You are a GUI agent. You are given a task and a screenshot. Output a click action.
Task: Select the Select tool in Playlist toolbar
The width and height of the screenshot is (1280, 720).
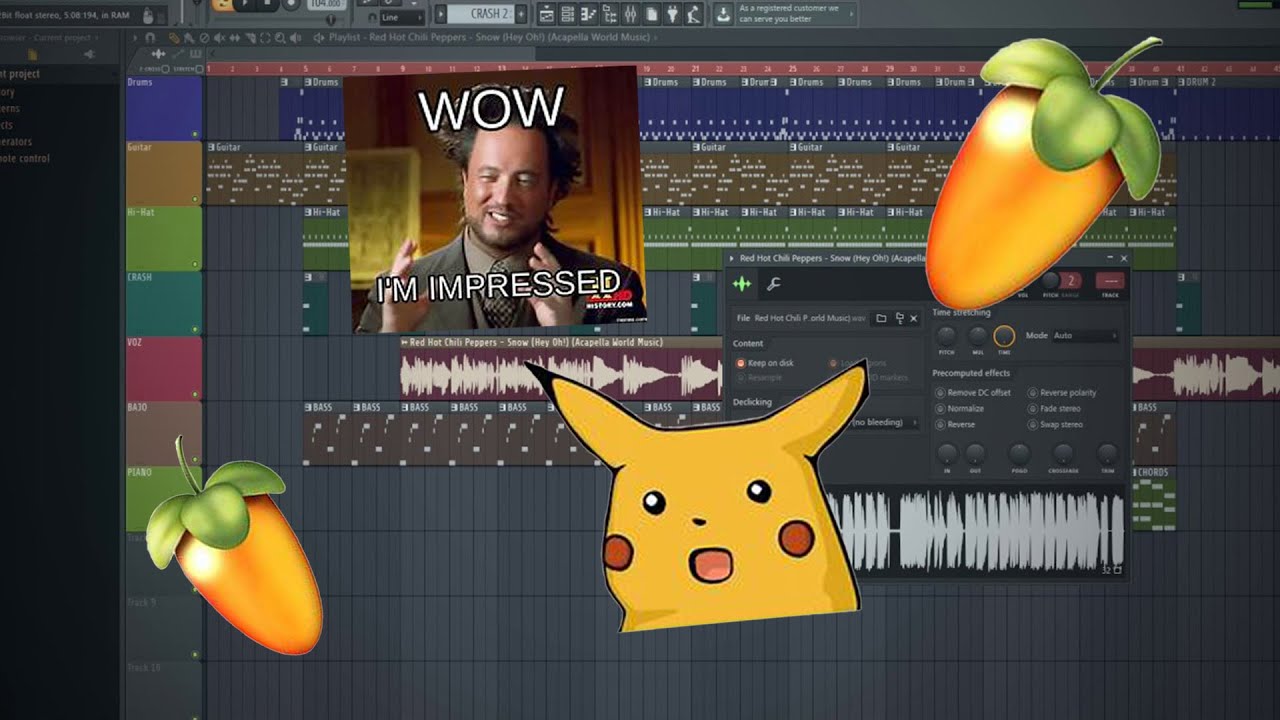(x=265, y=38)
